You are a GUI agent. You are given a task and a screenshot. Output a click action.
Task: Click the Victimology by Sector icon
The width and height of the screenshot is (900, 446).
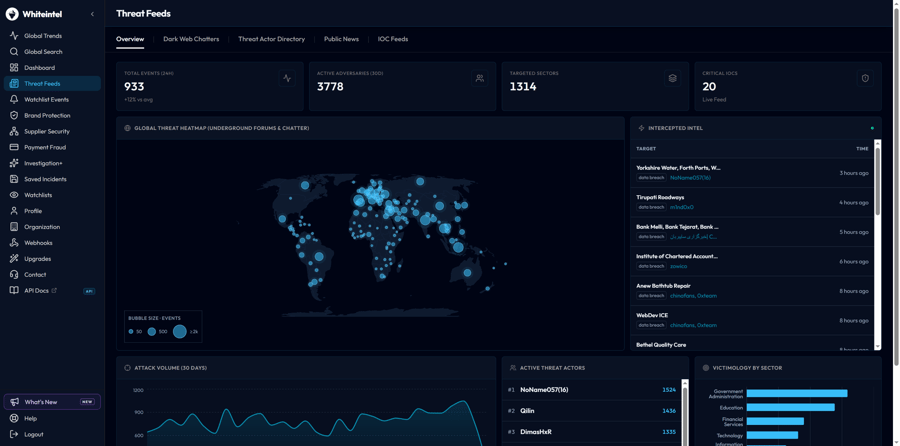[706, 368]
